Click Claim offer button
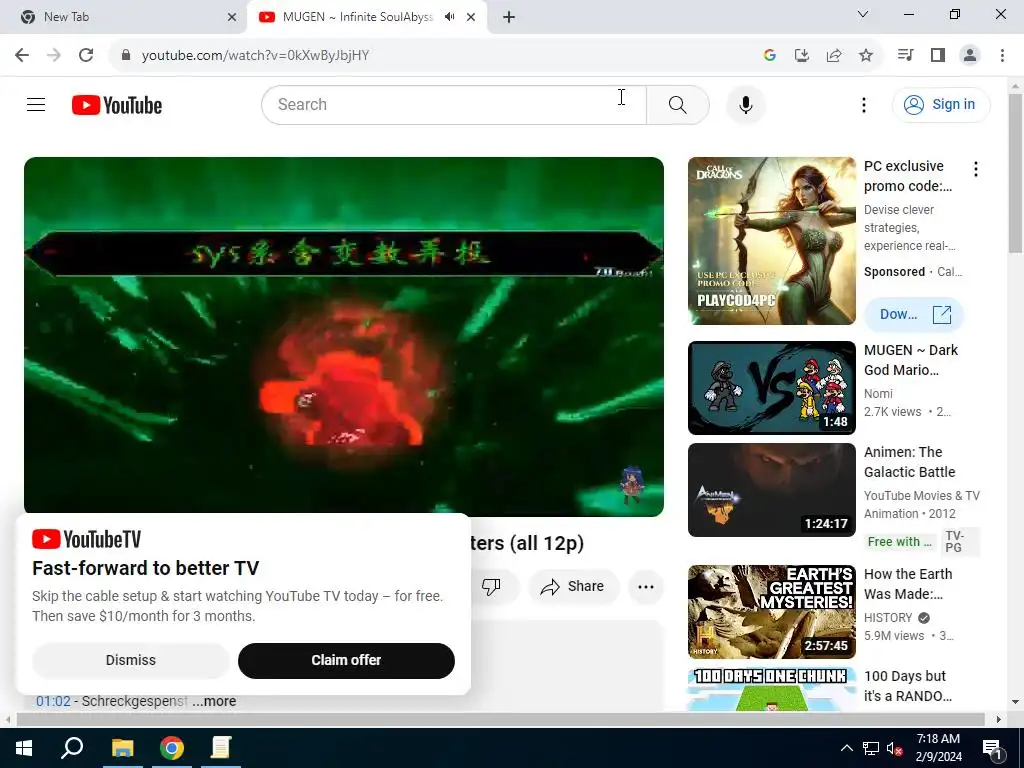Image resolution: width=1024 pixels, height=768 pixels. tap(346, 660)
